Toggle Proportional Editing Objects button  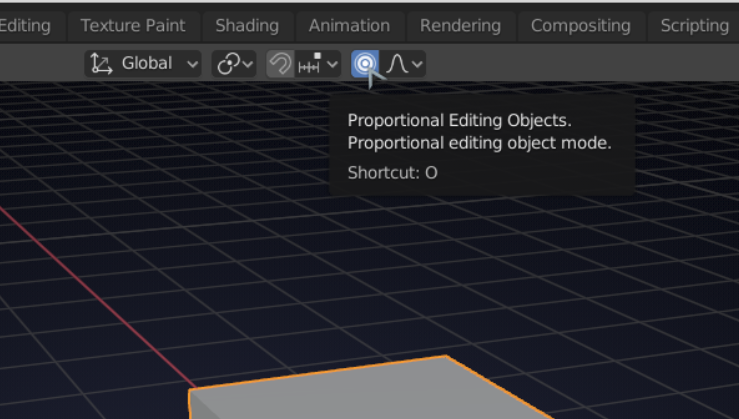(x=365, y=64)
